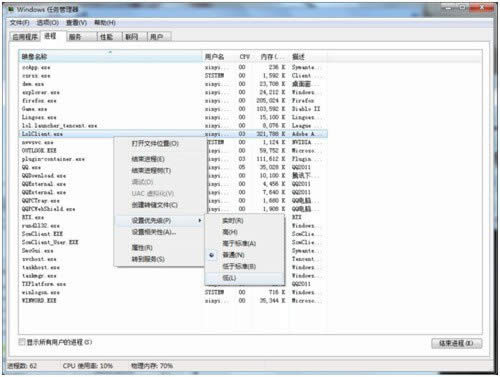Sort by CPU column header
The image size is (500, 377).
point(244,57)
